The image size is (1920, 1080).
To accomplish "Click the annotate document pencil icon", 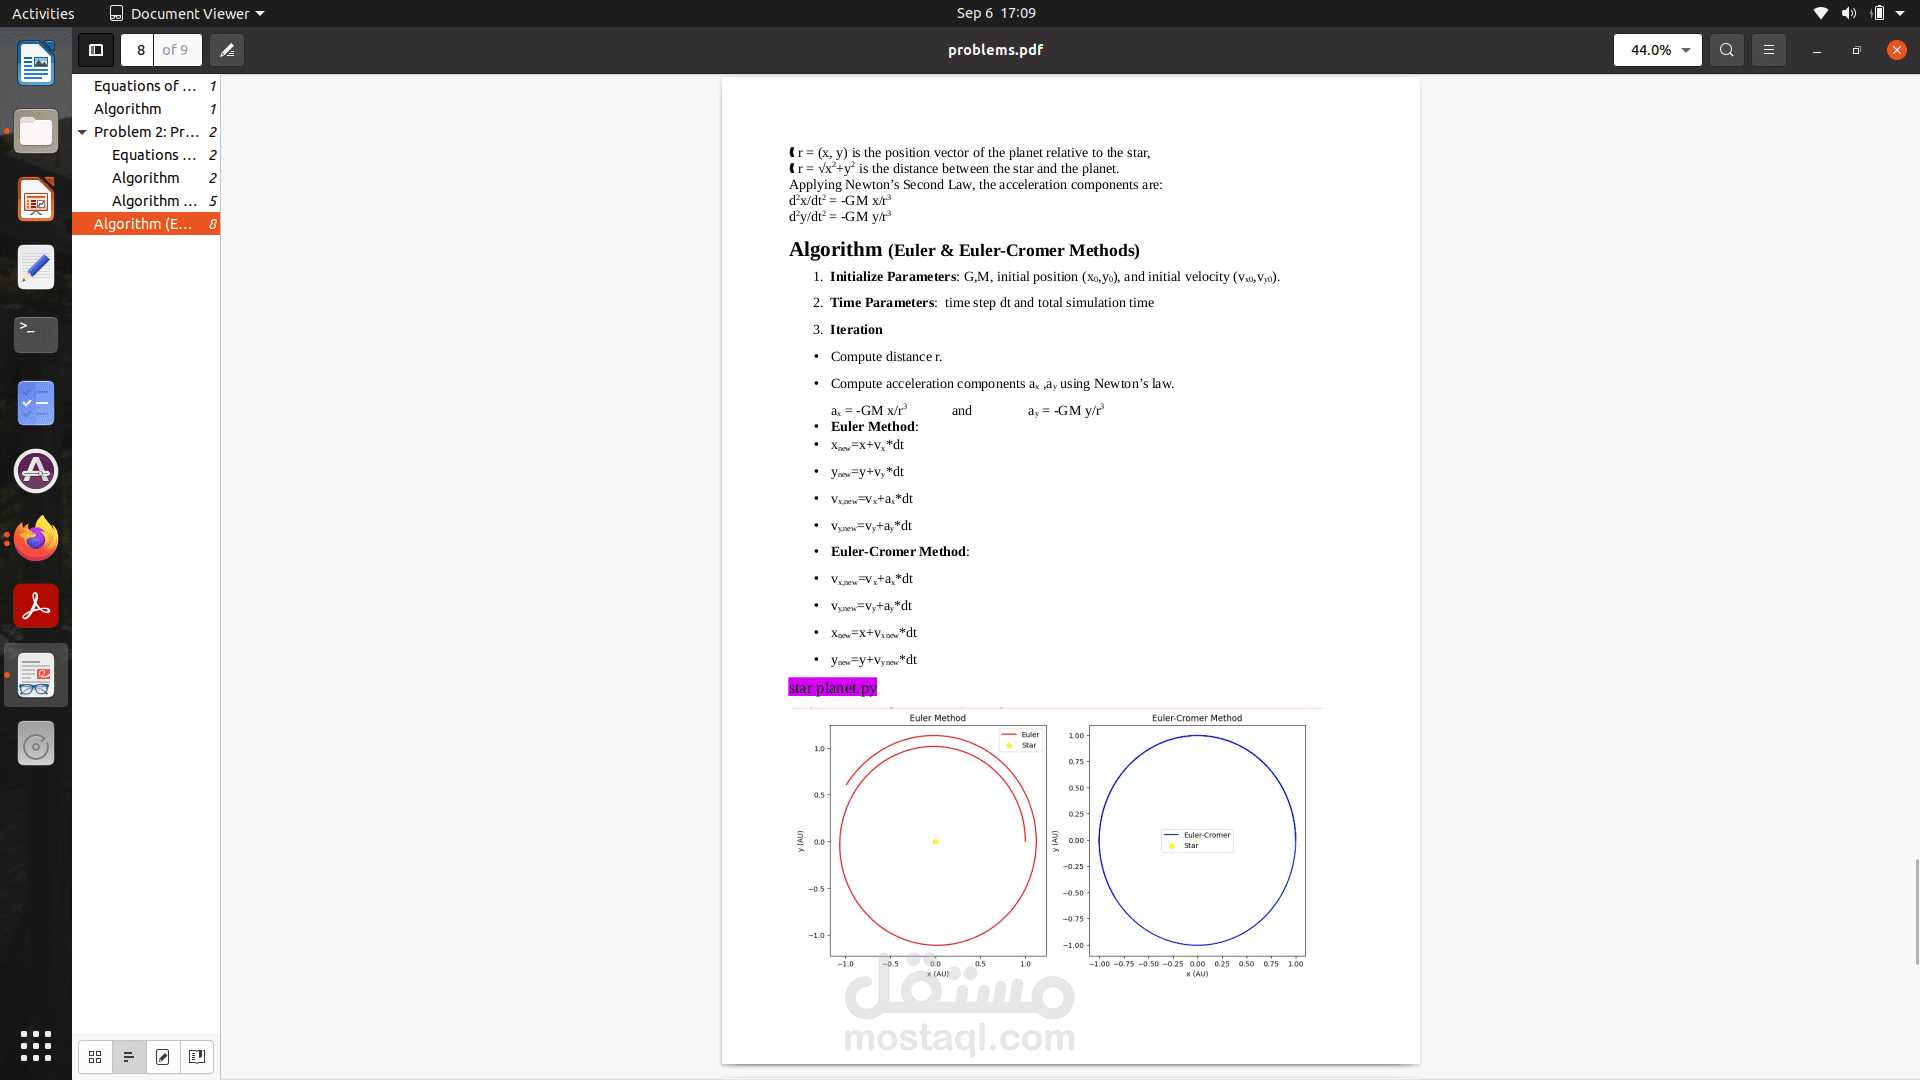I will point(227,50).
